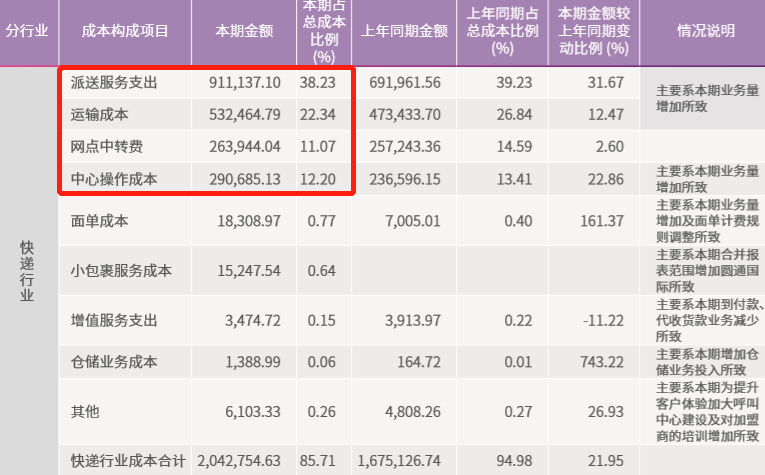Click the 运输成本 row label
This screenshot has height=475, width=765.
(x=101, y=115)
